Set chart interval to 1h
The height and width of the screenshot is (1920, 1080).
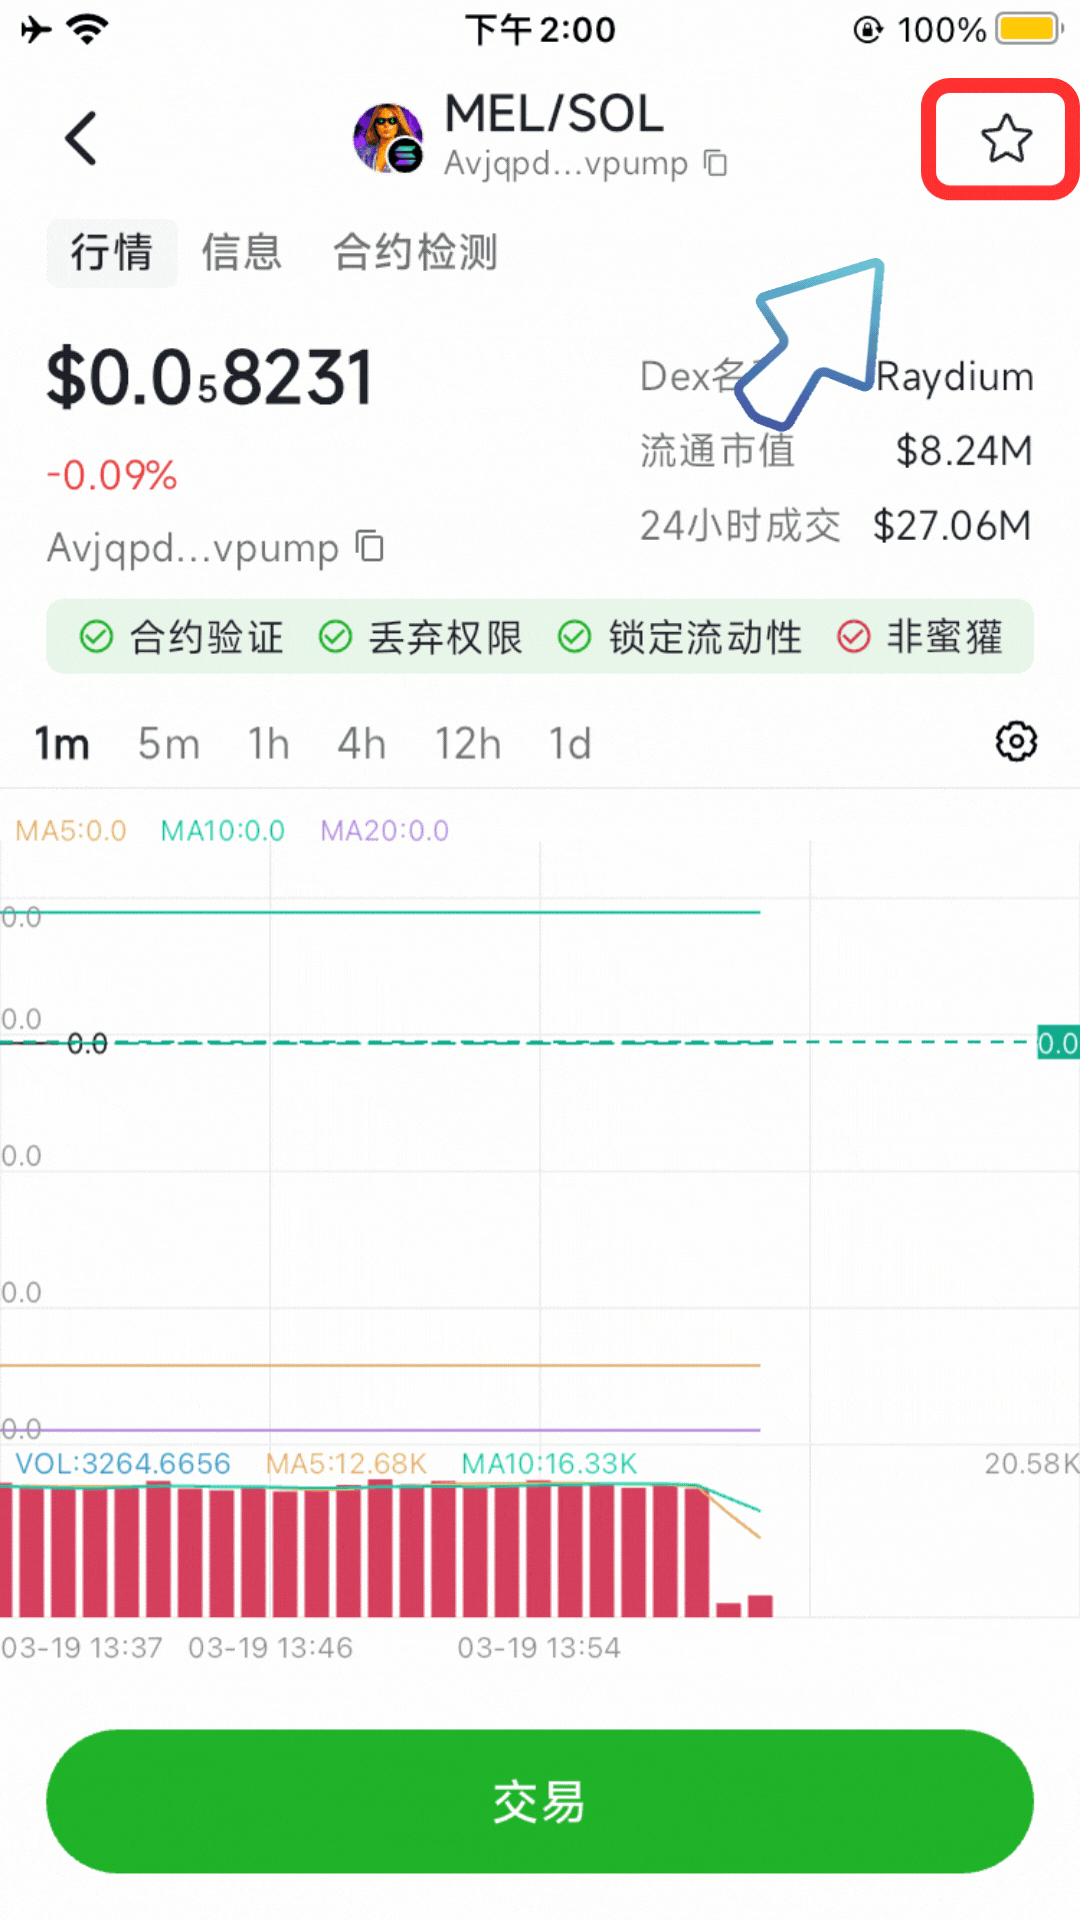[268, 744]
